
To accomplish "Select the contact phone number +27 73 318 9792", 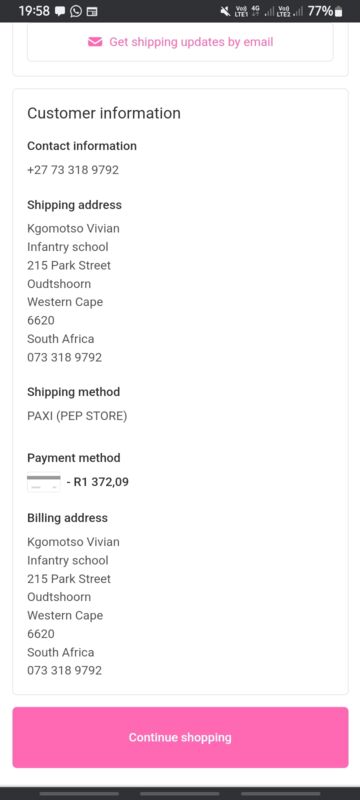I will click(x=73, y=170).
